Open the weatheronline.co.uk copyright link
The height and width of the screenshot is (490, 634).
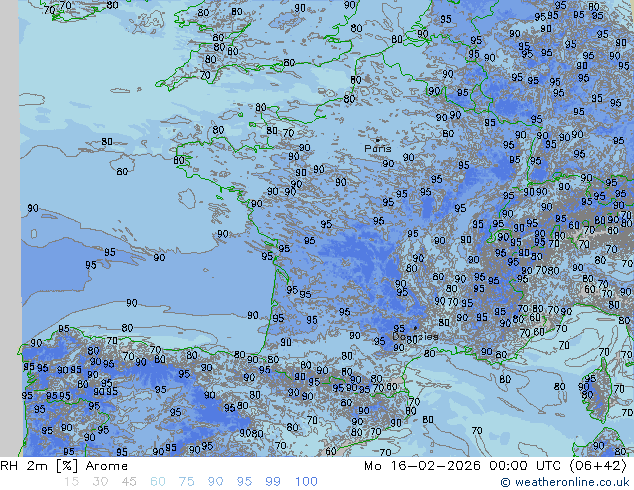tap(565, 482)
